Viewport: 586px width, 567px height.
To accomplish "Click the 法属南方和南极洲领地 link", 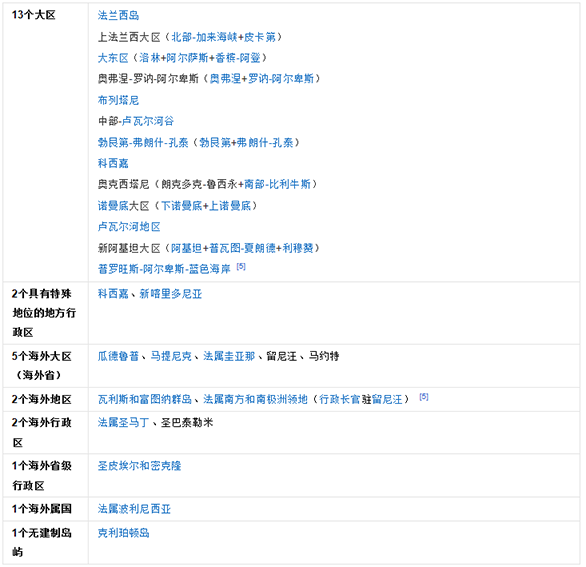I will (x=255, y=399).
